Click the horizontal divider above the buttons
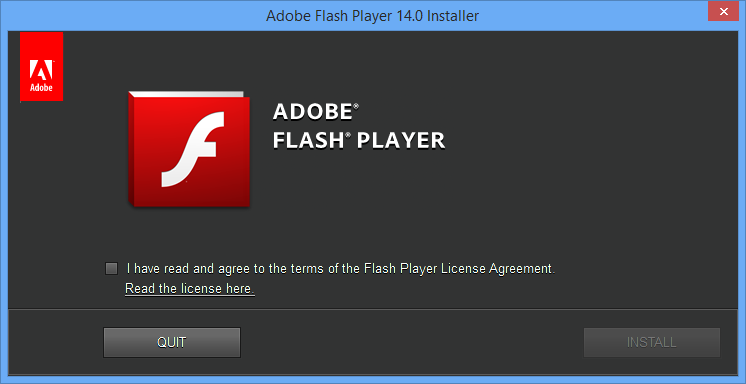746x384 pixels. [x=373, y=309]
